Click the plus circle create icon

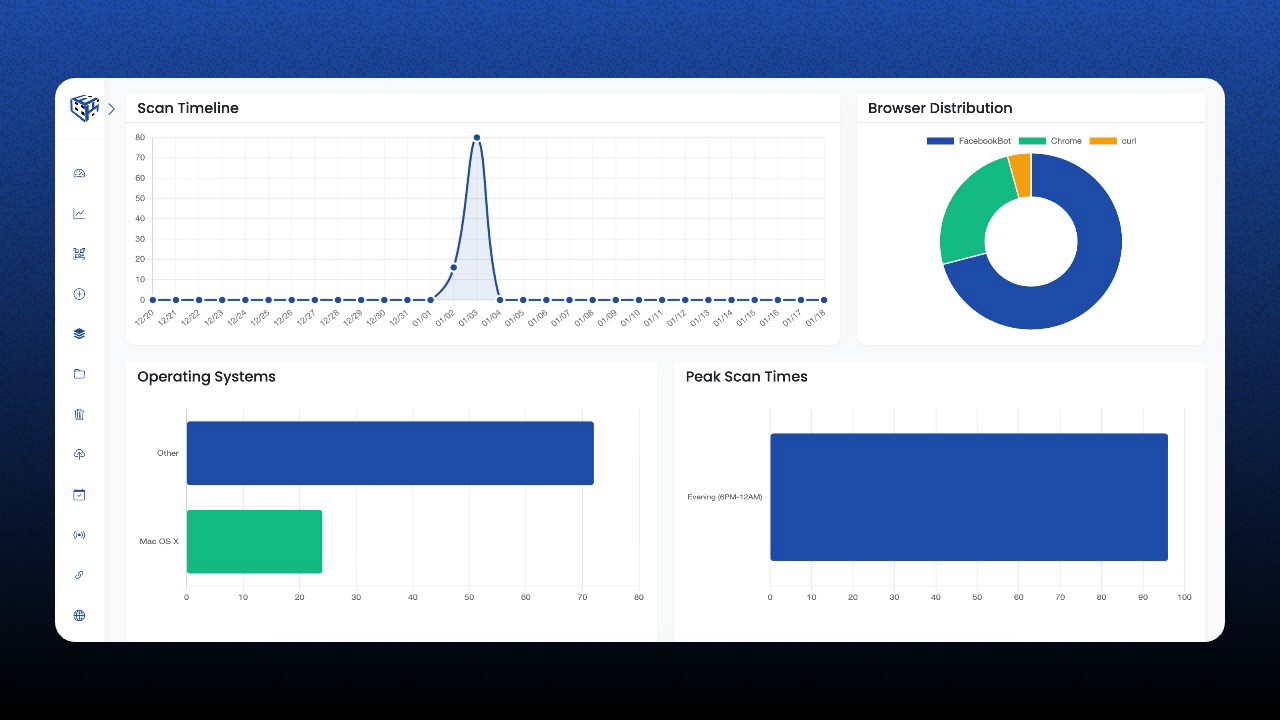coord(80,294)
